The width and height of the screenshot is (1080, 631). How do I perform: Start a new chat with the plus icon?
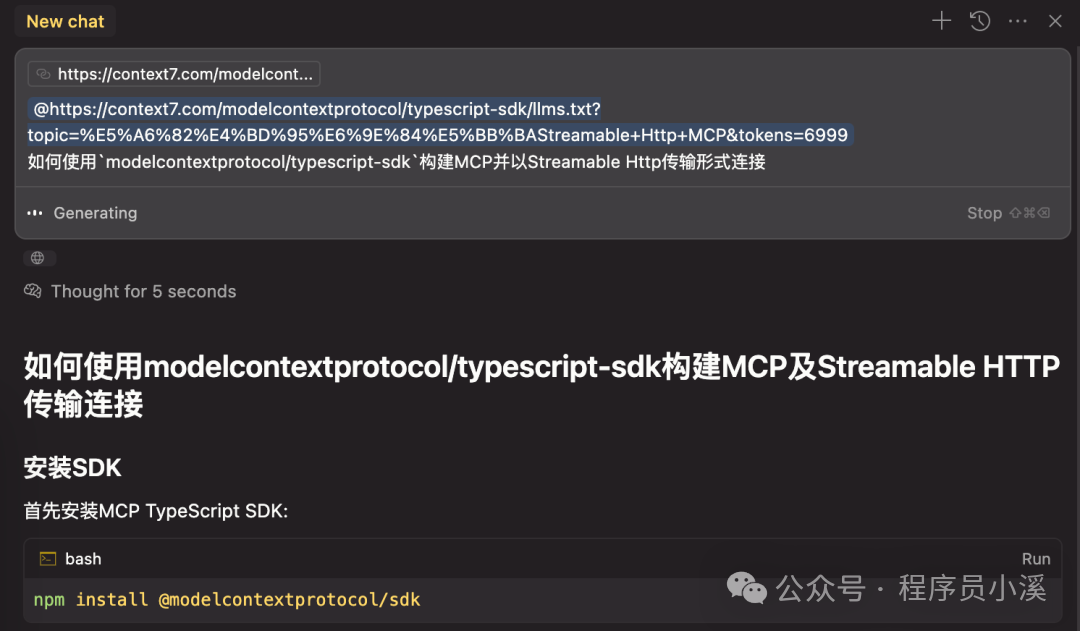pos(941,20)
